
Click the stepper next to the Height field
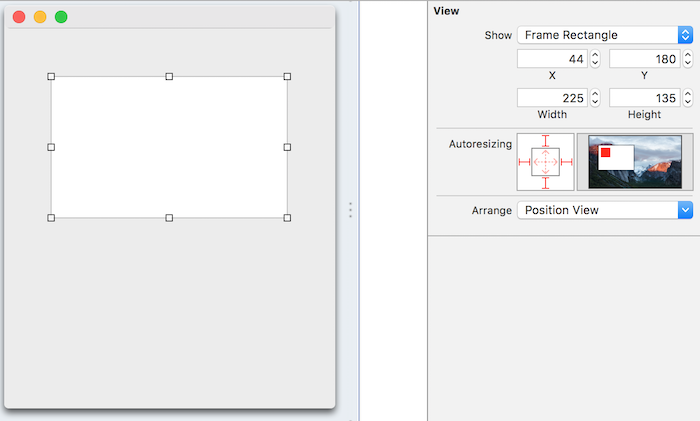(687, 98)
